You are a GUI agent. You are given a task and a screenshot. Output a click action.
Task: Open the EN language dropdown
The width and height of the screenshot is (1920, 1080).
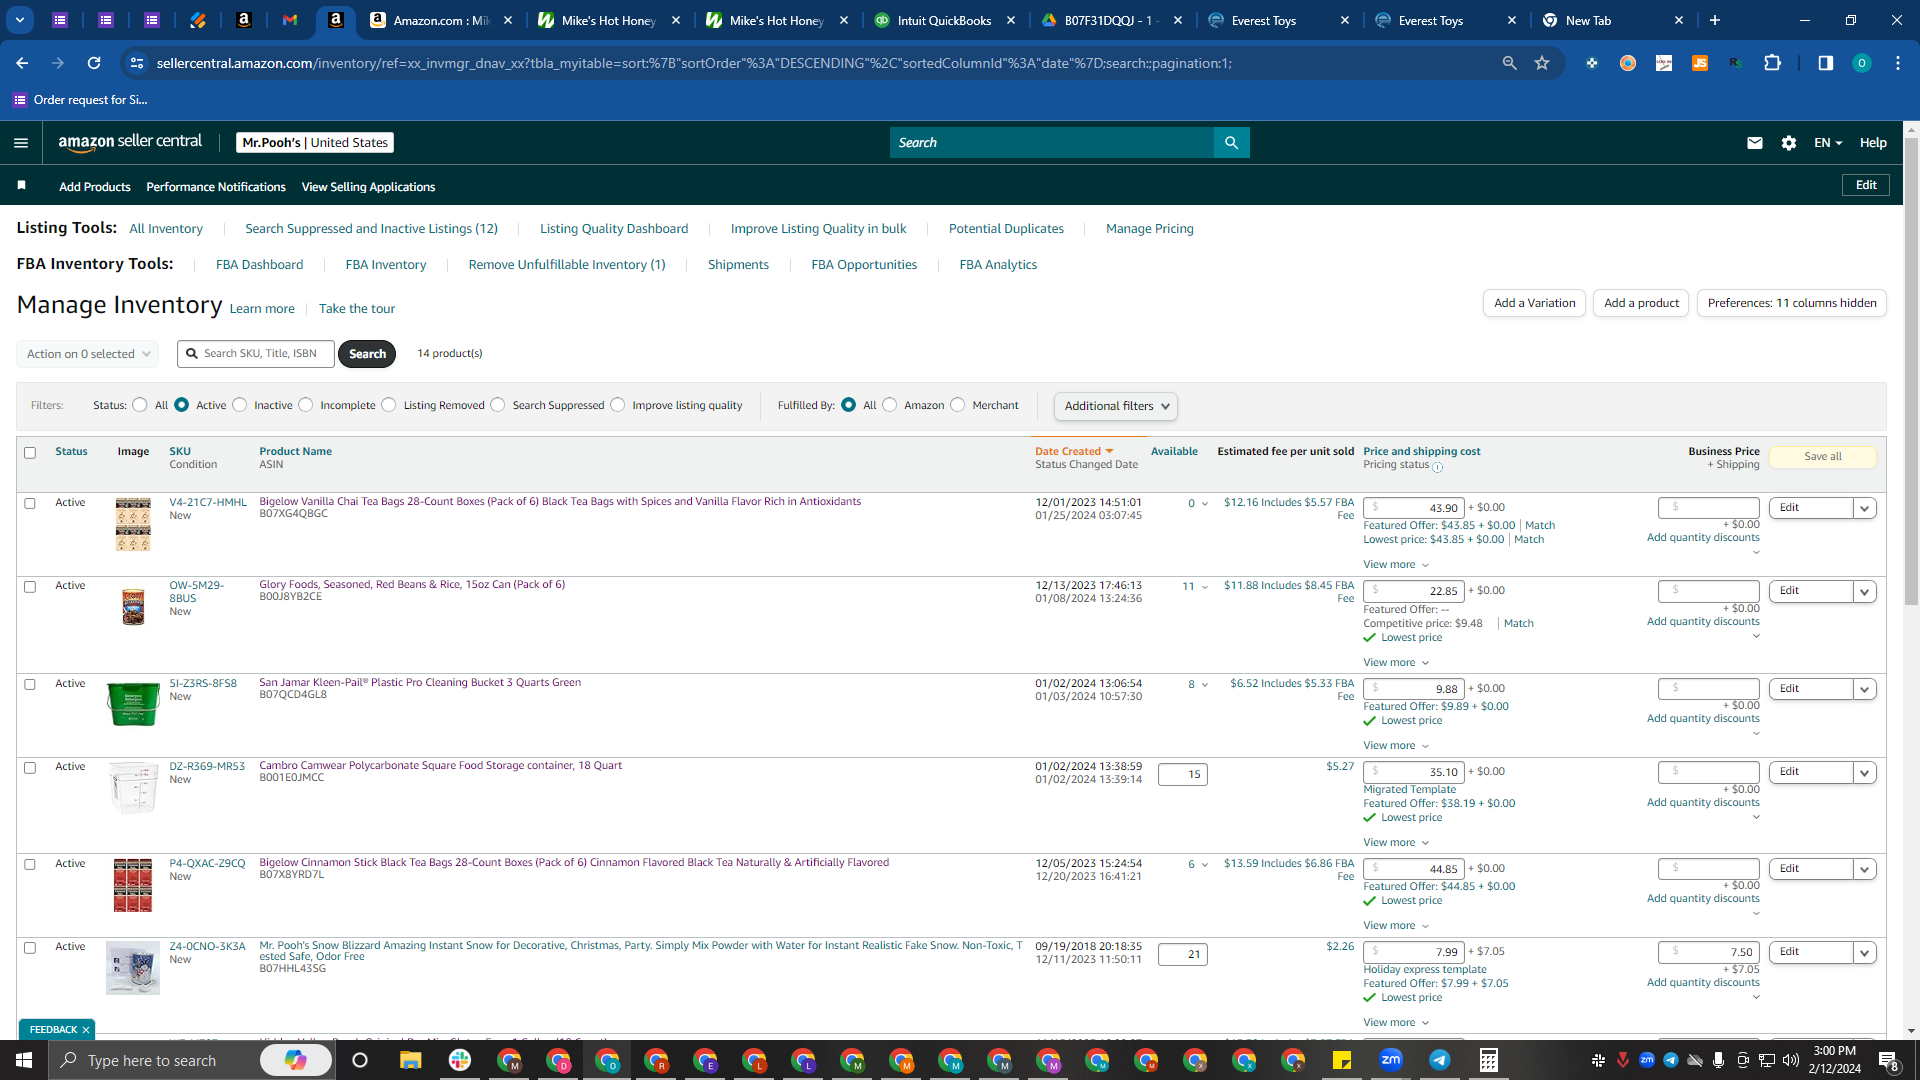[1828, 143]
